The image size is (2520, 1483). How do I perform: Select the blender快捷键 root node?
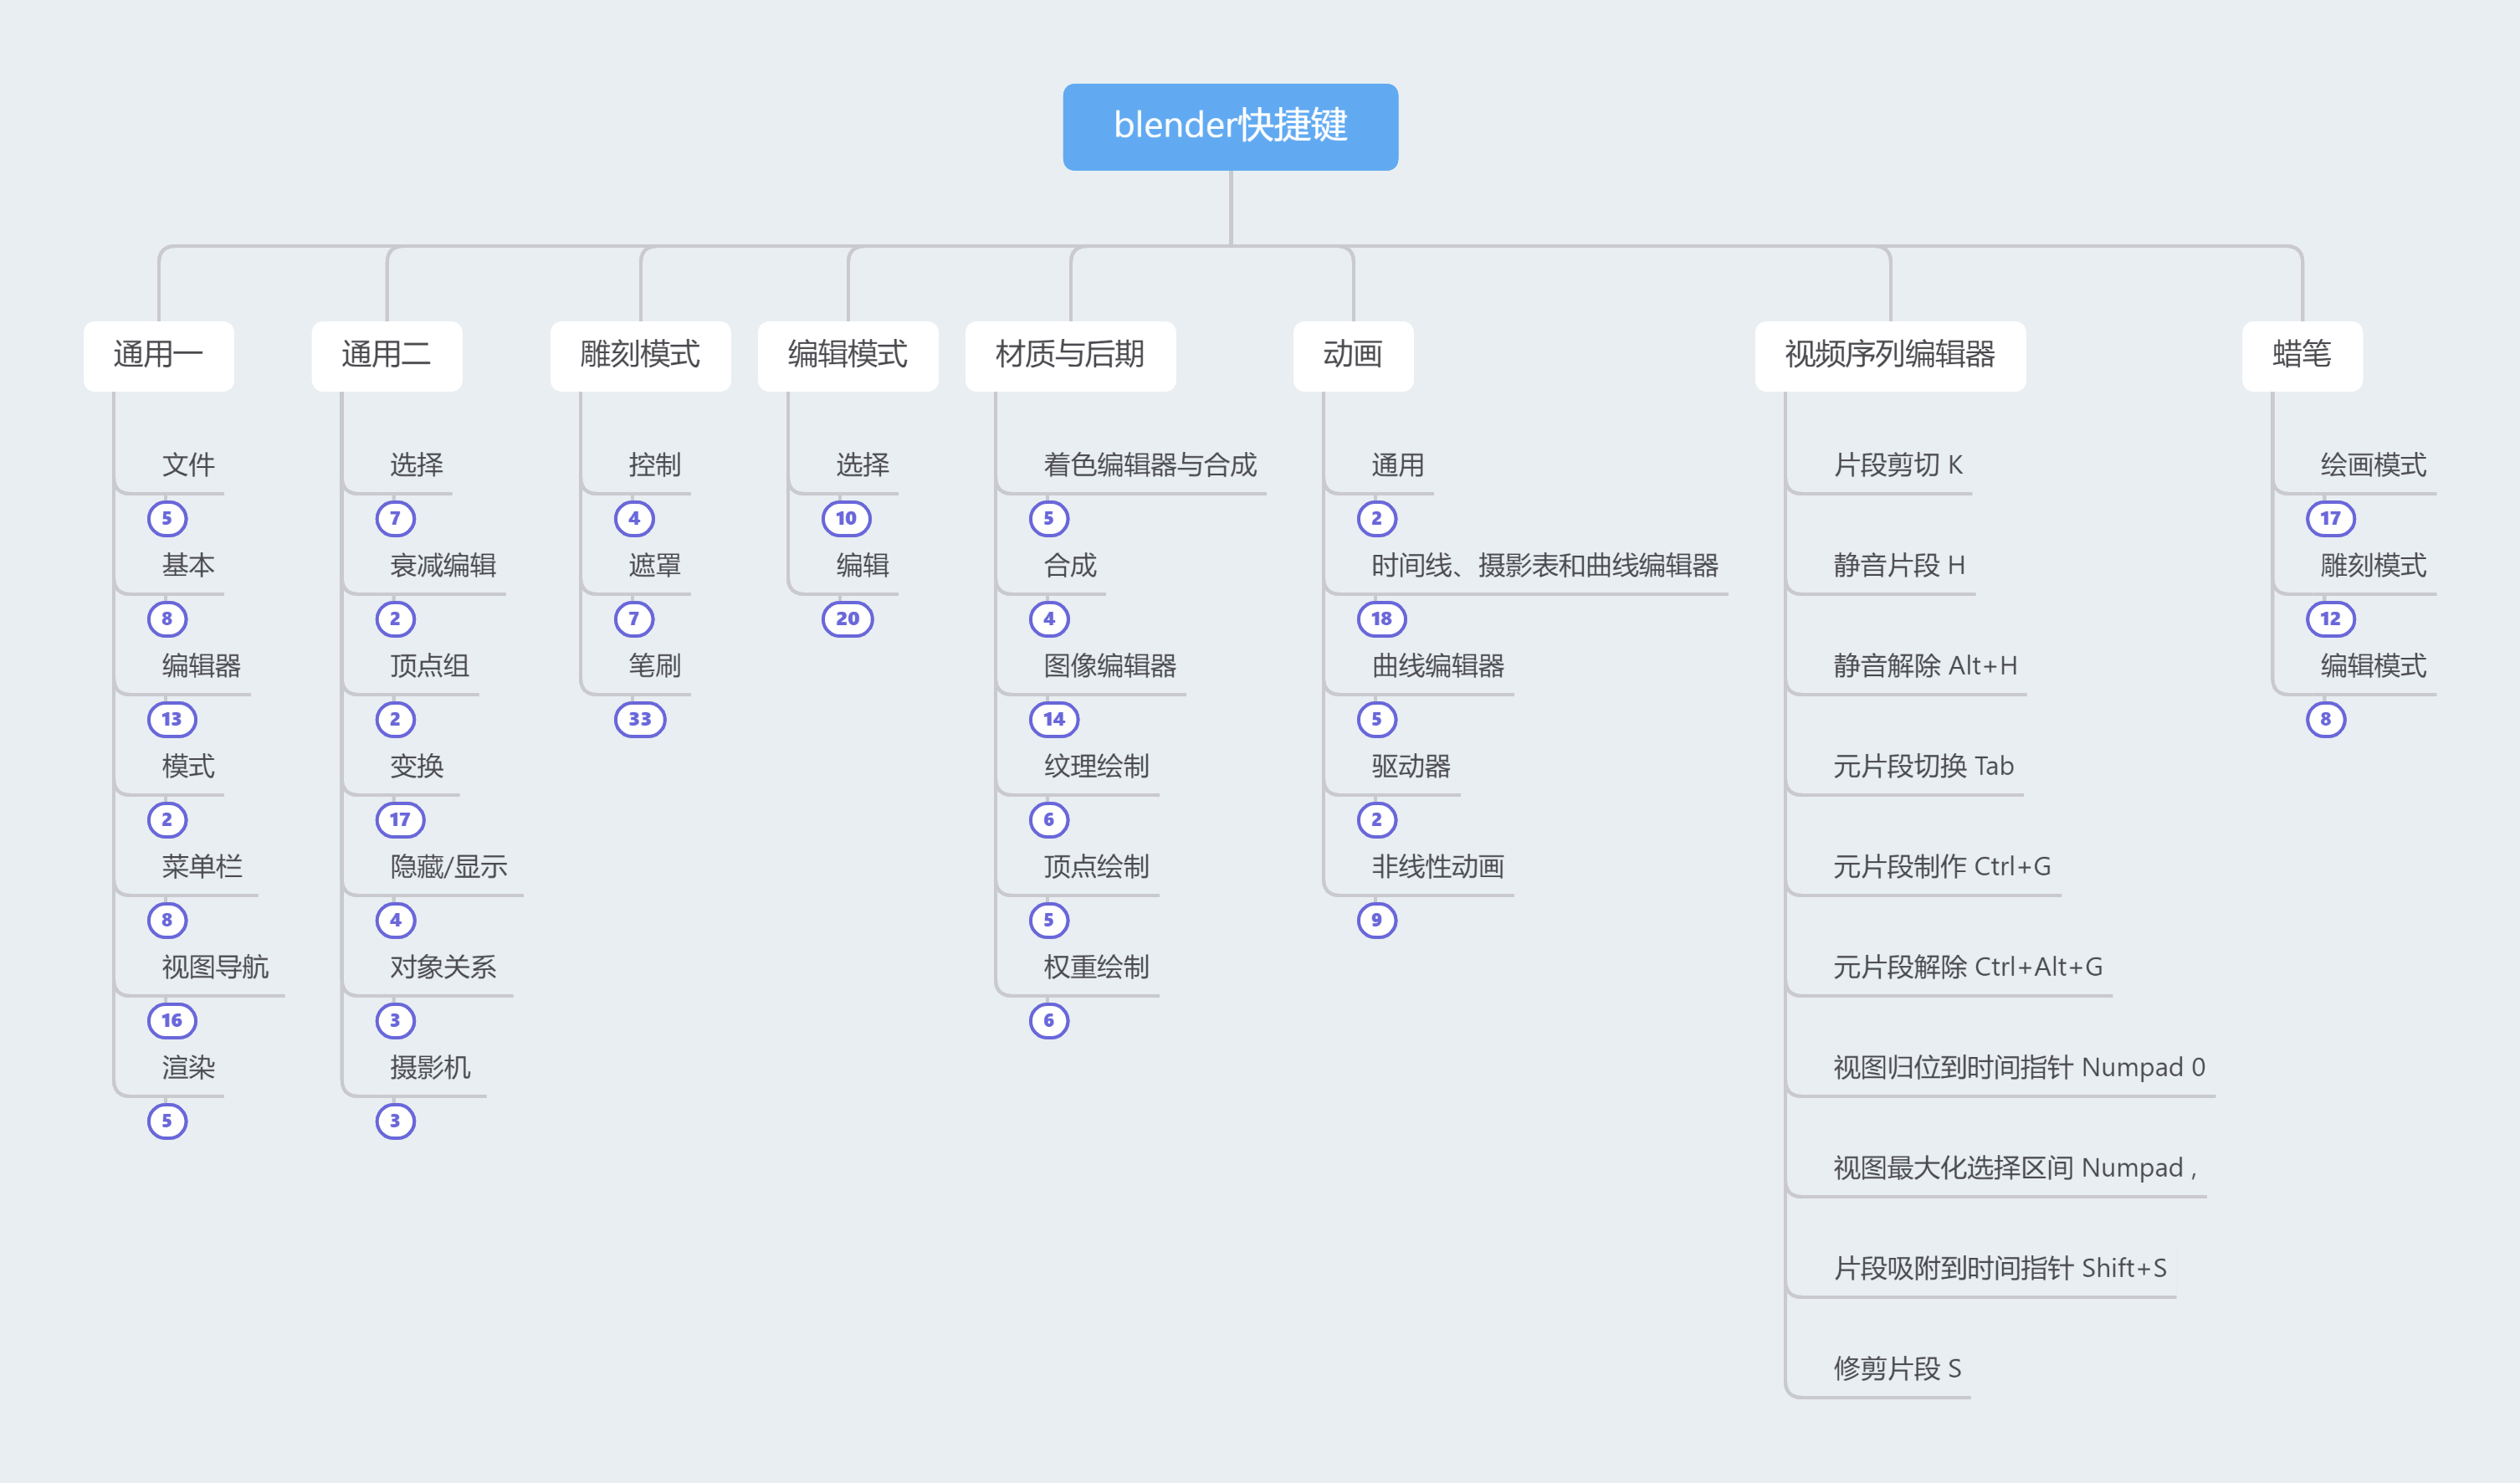click(1230, 127)
